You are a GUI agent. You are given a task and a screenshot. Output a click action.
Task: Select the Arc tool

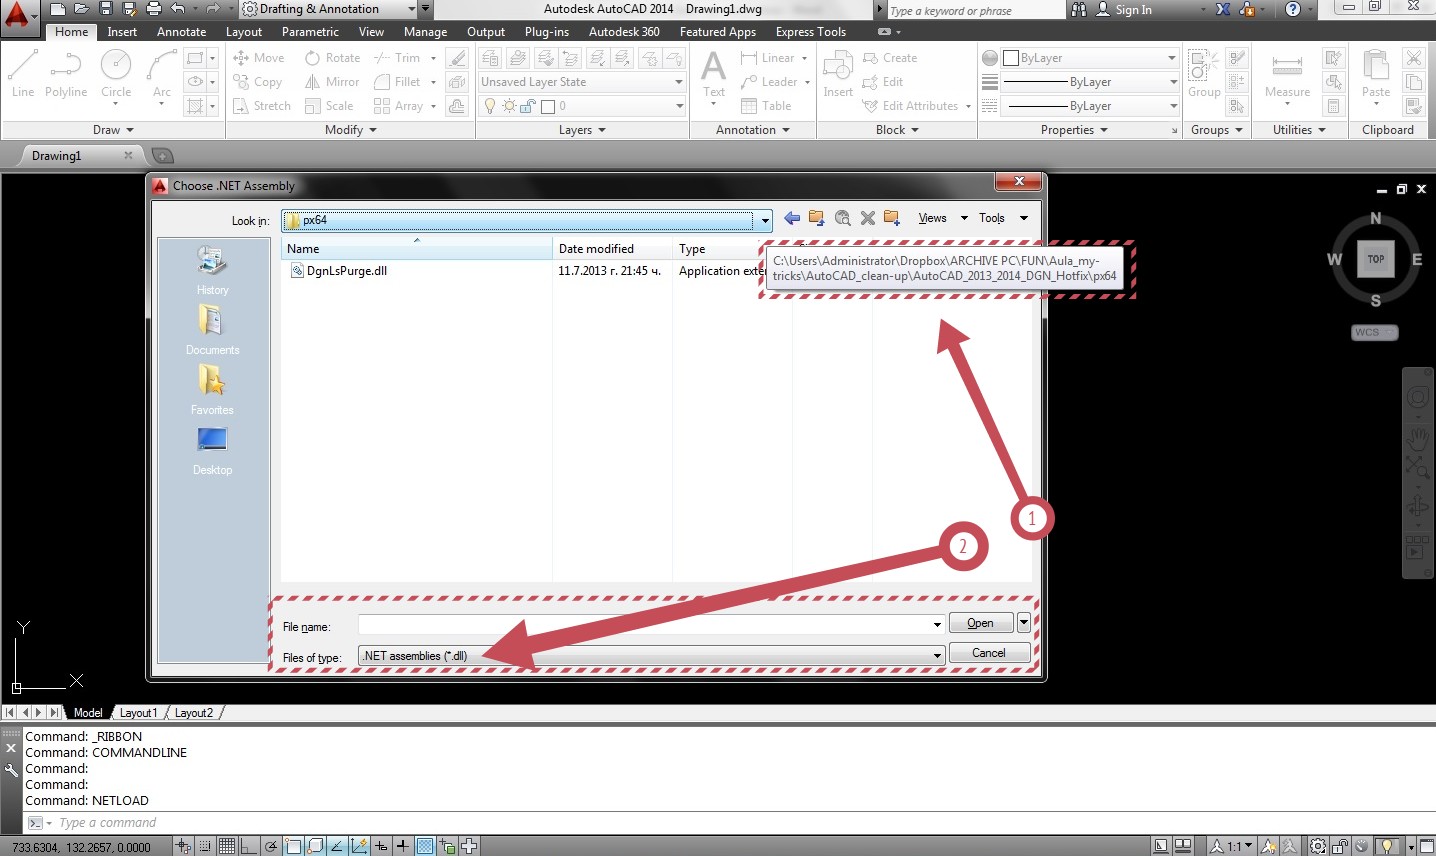pos(161,75)
